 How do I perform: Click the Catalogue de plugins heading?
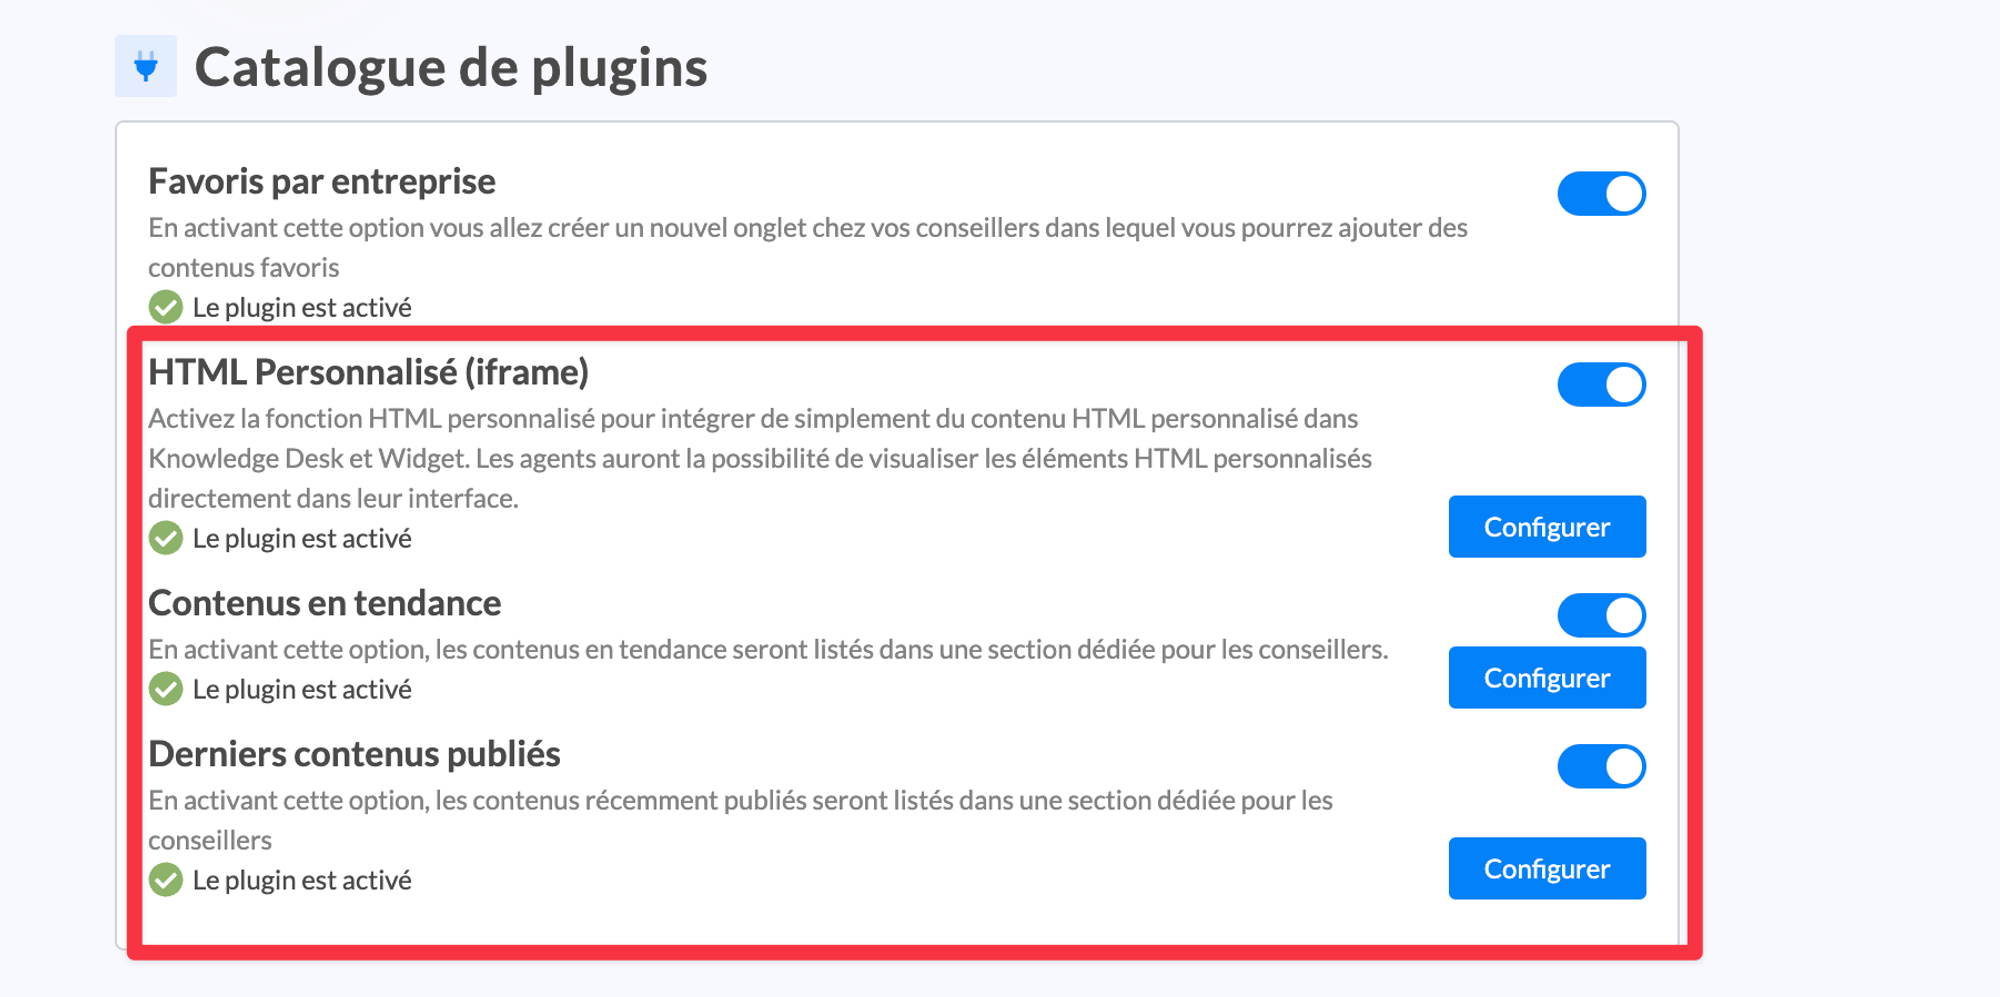[x=450, y=68]
